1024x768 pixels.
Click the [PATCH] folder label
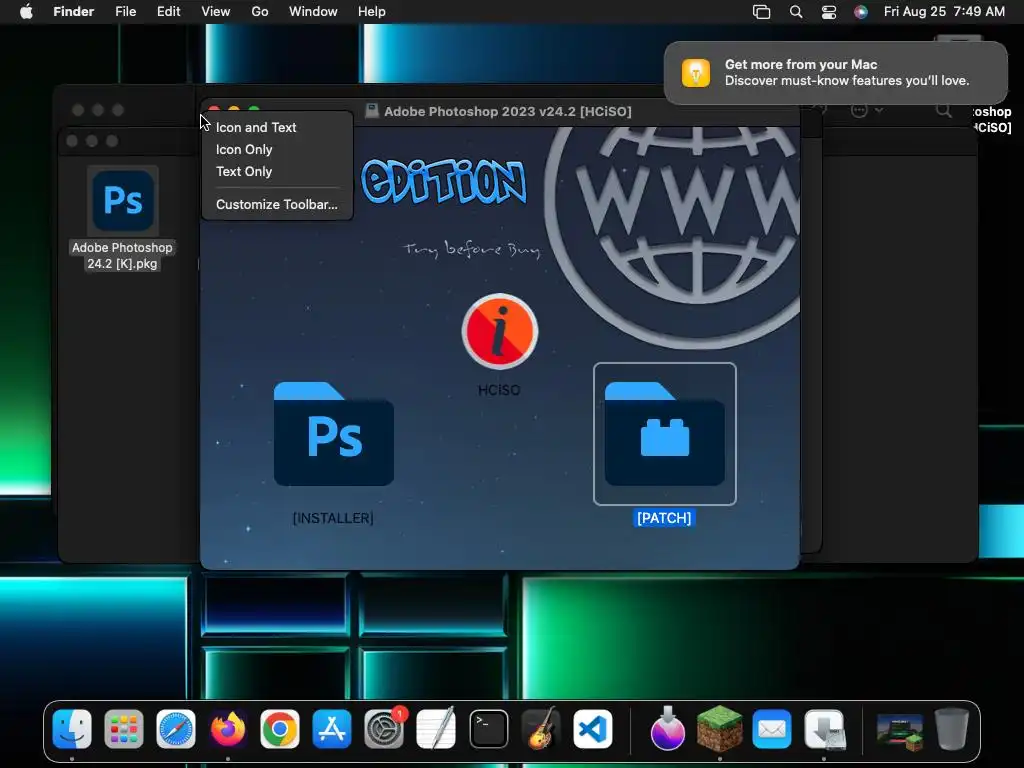[664, 518]
